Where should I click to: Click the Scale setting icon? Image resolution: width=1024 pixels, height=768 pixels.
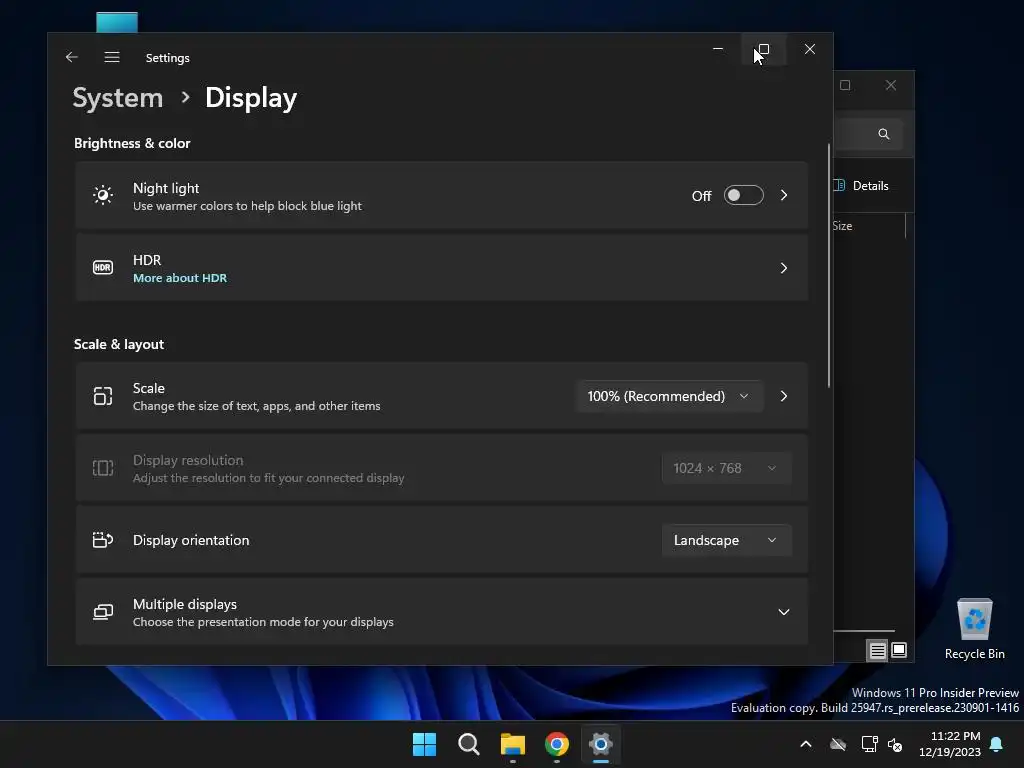(x=103, y=396)
